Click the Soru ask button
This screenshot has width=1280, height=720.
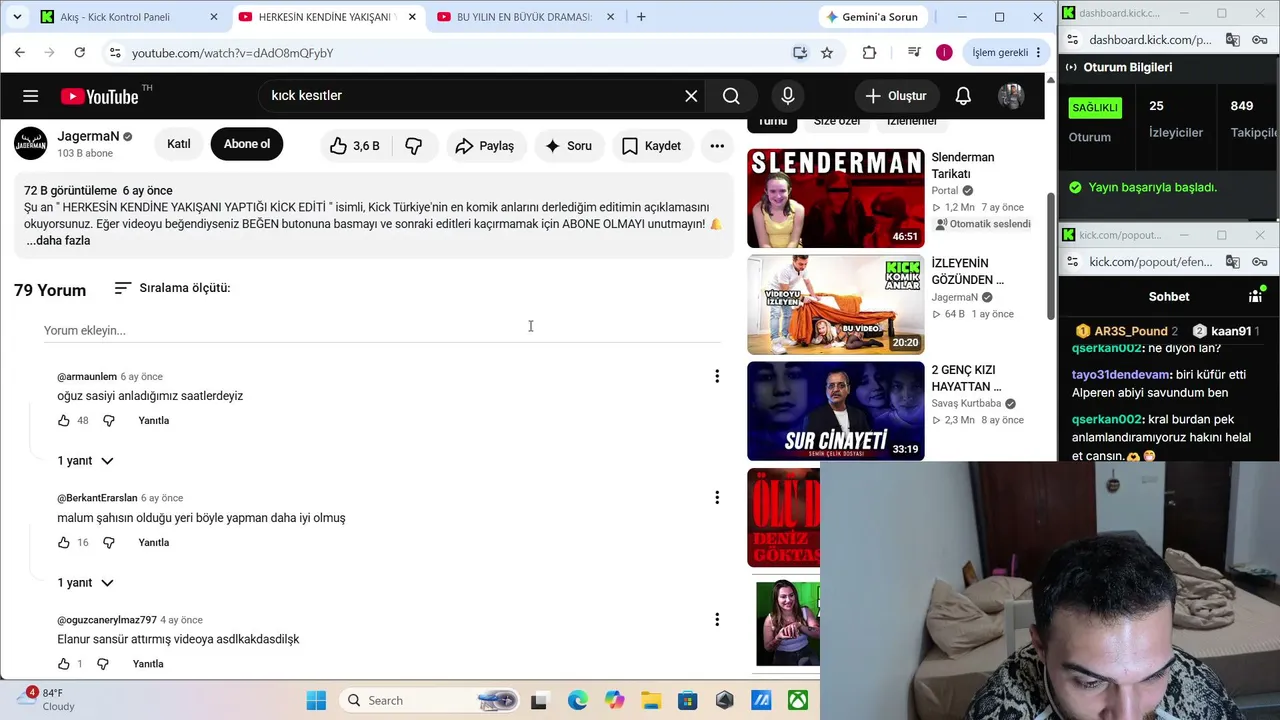pos(568,146)
